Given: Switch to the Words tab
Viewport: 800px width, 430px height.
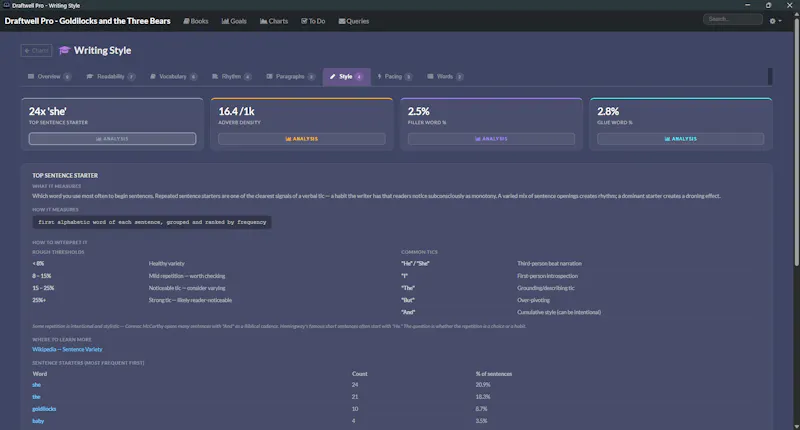Looking at the screenshot, I should [445, 77].
